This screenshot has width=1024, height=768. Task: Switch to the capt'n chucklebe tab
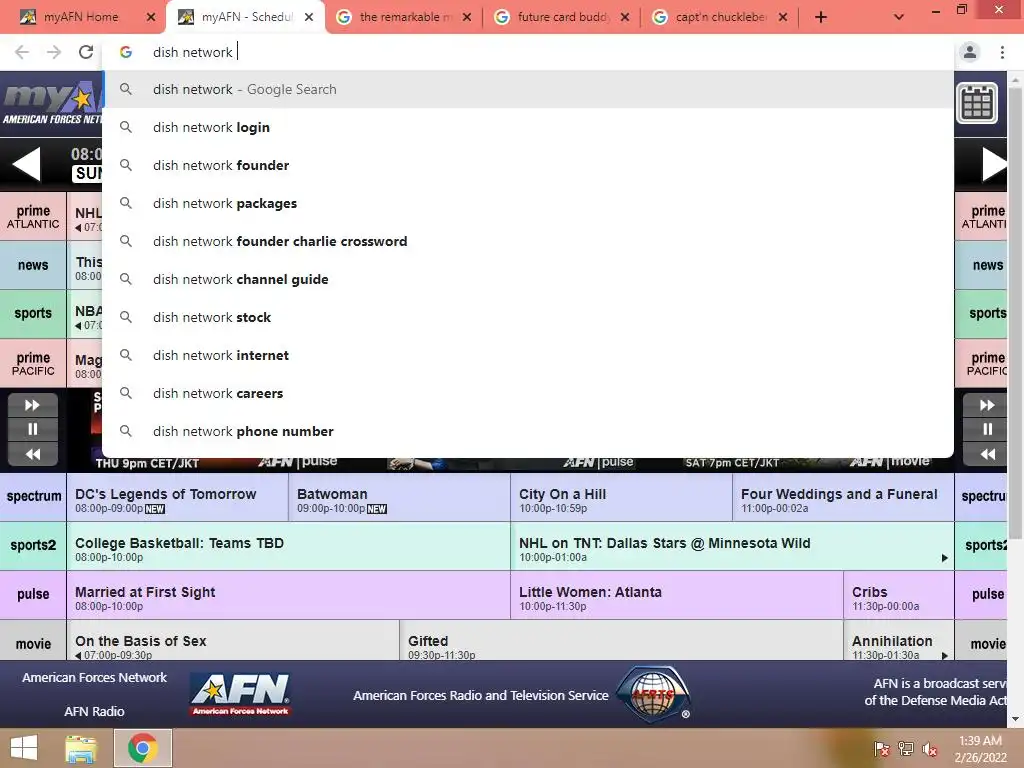(x=721, y=17)
